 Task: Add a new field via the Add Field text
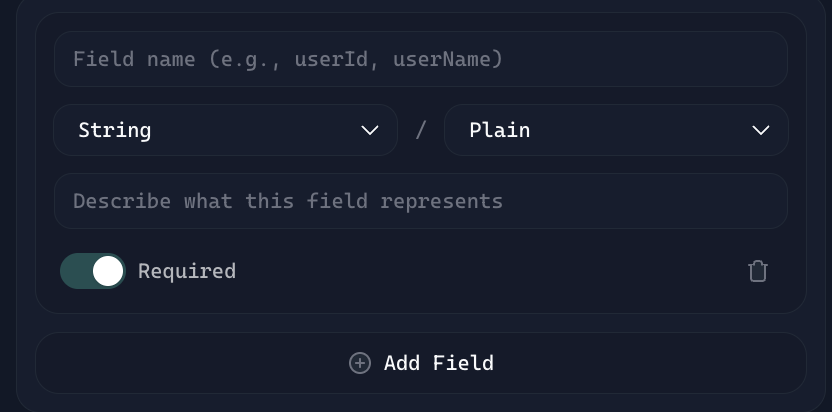tap(438, 363)
